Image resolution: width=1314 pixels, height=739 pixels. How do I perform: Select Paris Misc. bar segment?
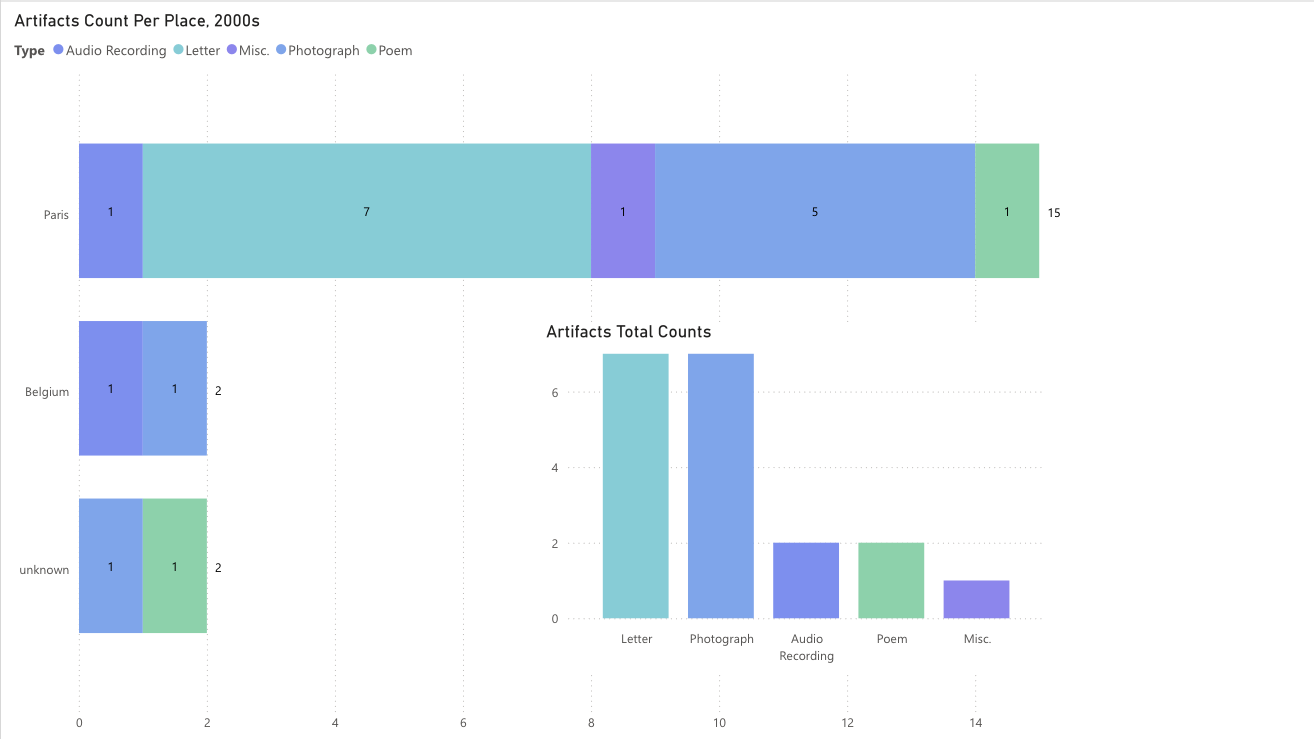pos(623,210)
